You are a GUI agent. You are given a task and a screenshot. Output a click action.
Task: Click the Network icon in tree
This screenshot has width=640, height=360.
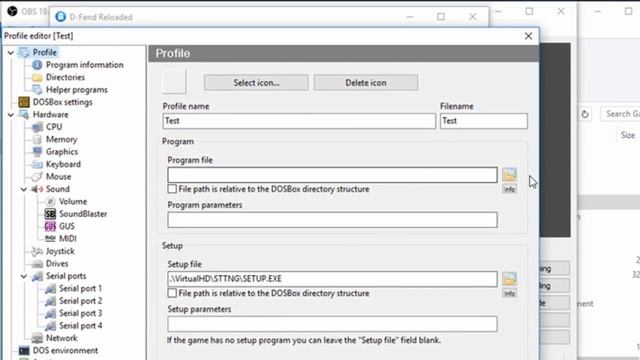(37, 338)
